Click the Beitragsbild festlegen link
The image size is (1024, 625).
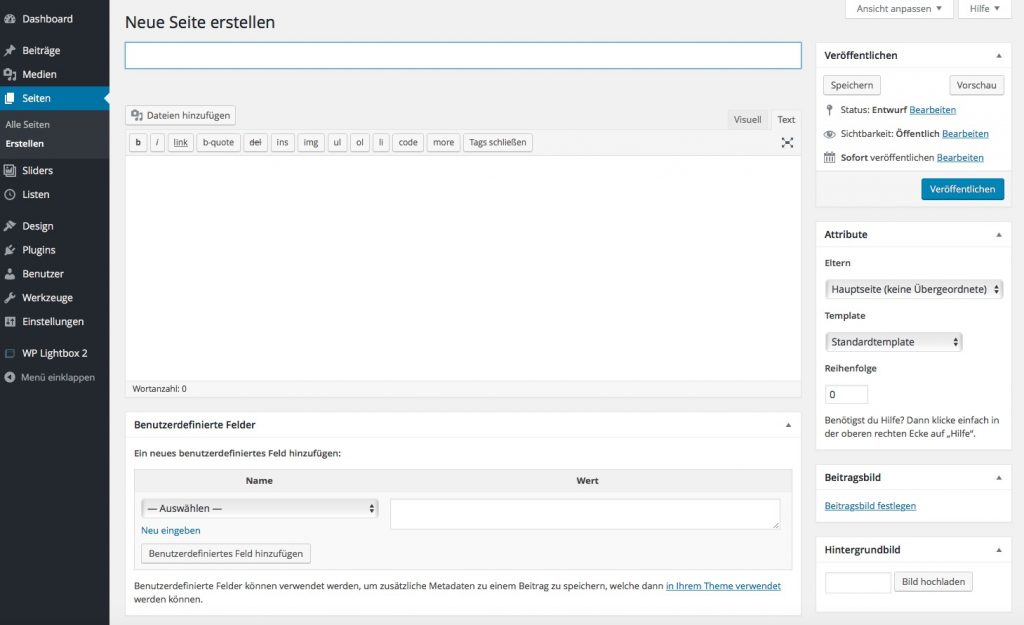pos(870,506)
